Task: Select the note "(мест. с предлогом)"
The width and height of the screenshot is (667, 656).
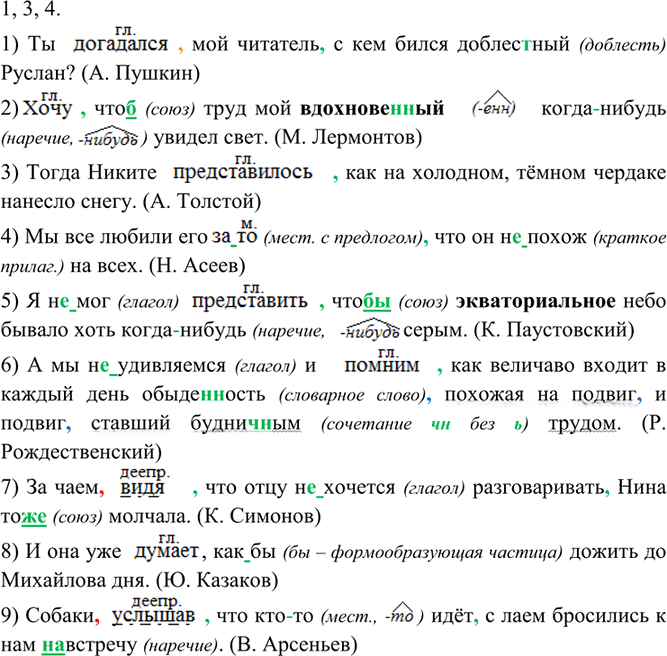Action: click(343, 237)
